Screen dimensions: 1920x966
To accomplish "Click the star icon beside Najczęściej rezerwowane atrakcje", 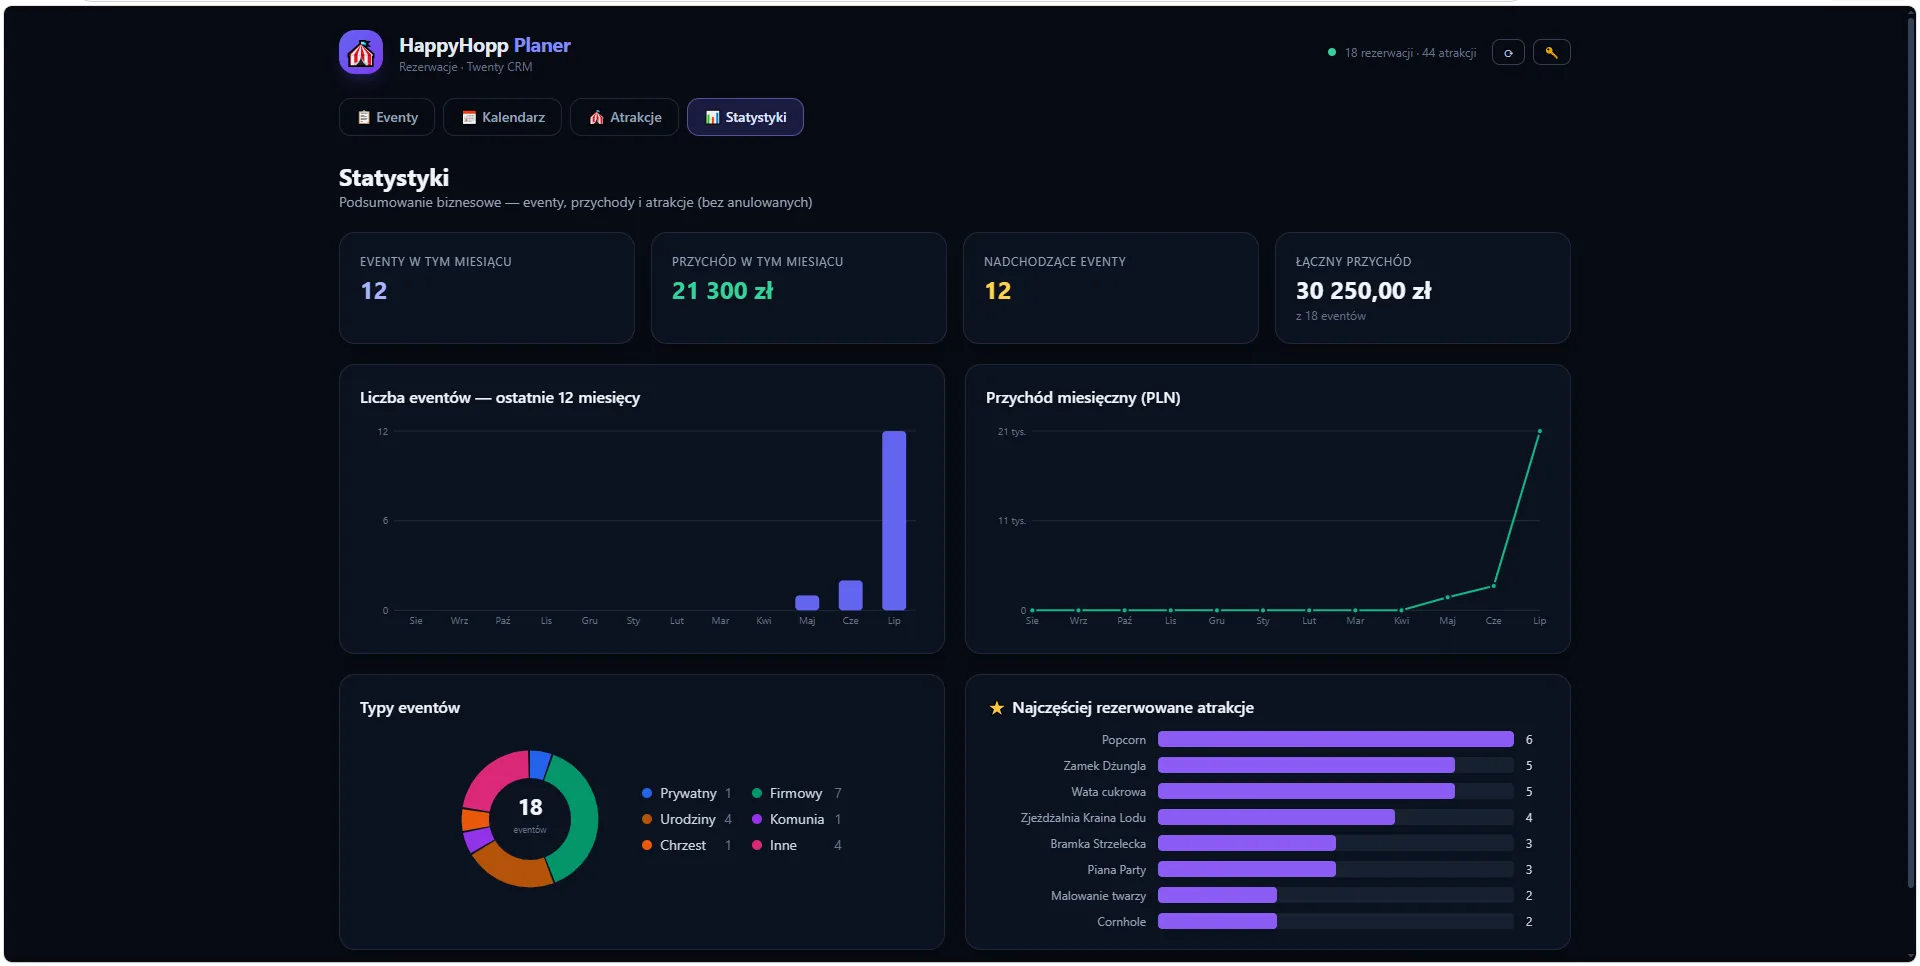I will point(996,708).
